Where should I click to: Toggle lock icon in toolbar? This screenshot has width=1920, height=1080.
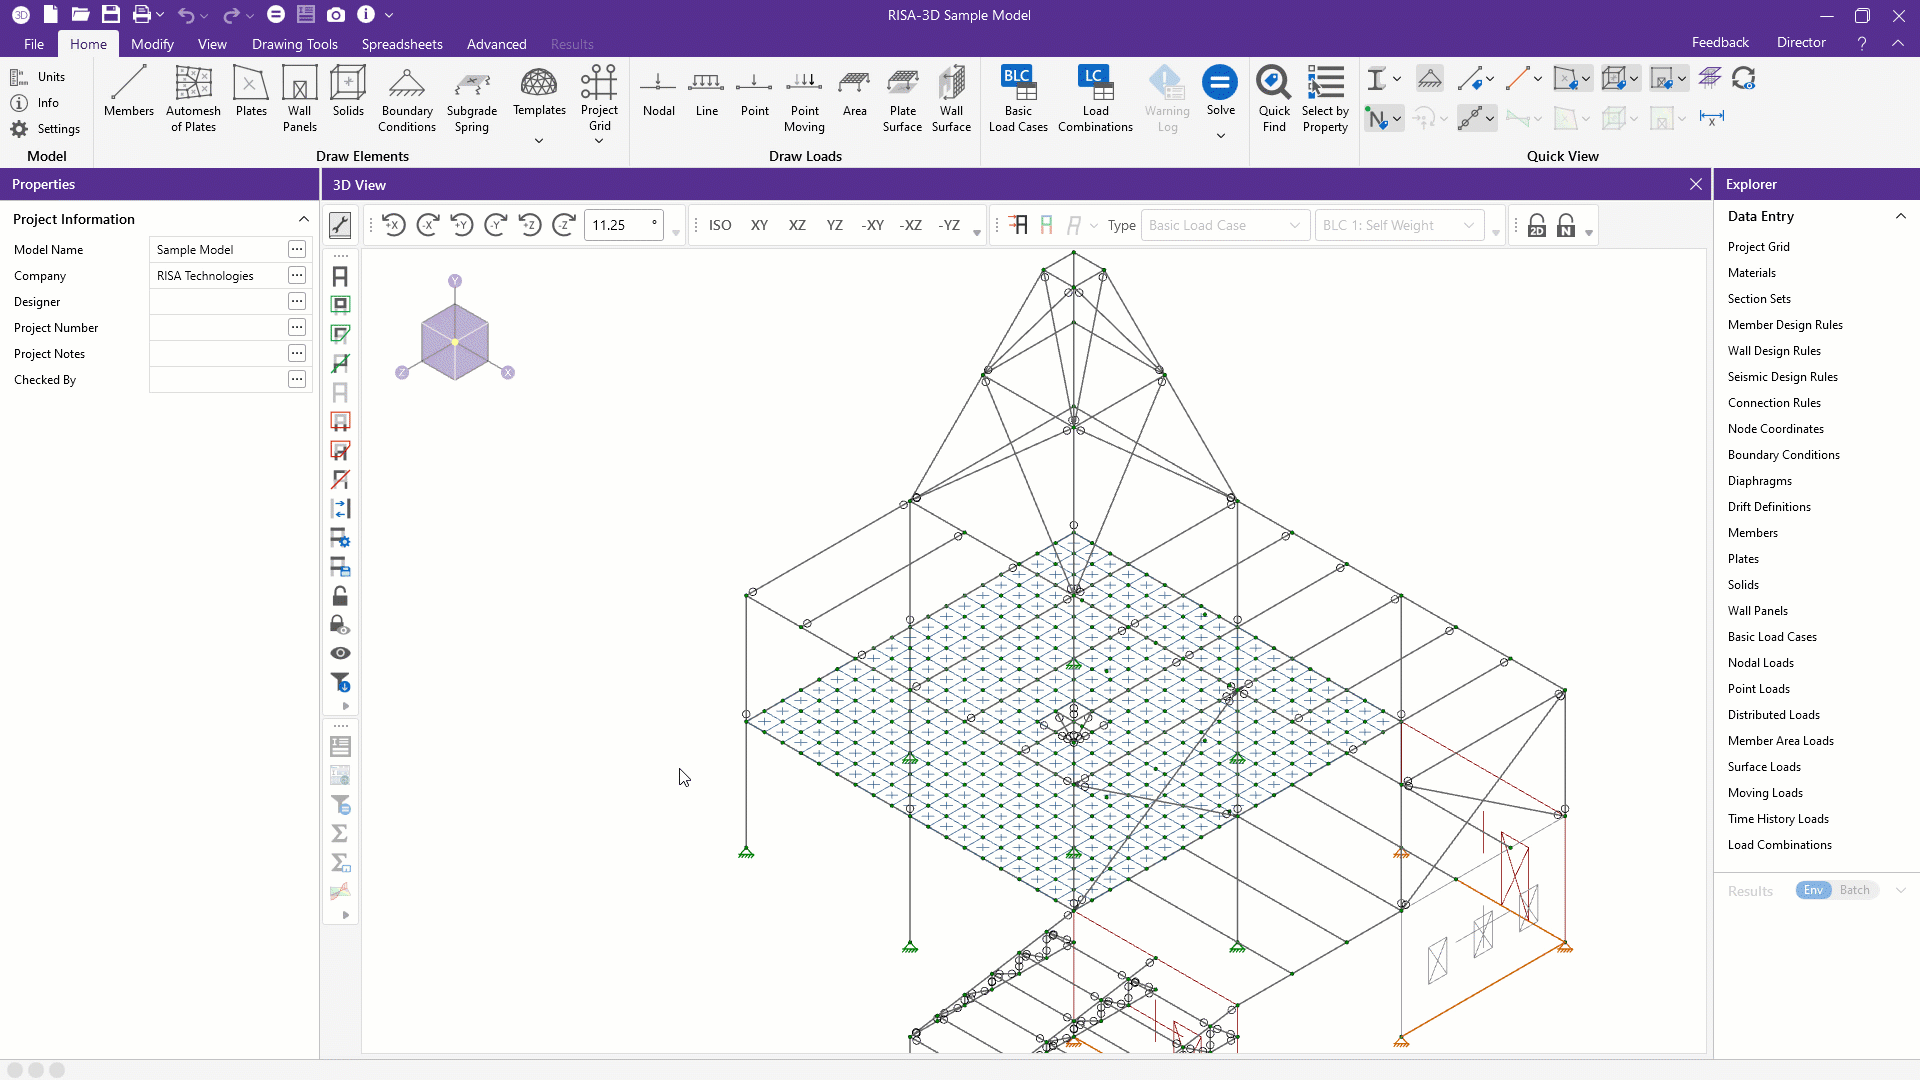tap(340, 596)
